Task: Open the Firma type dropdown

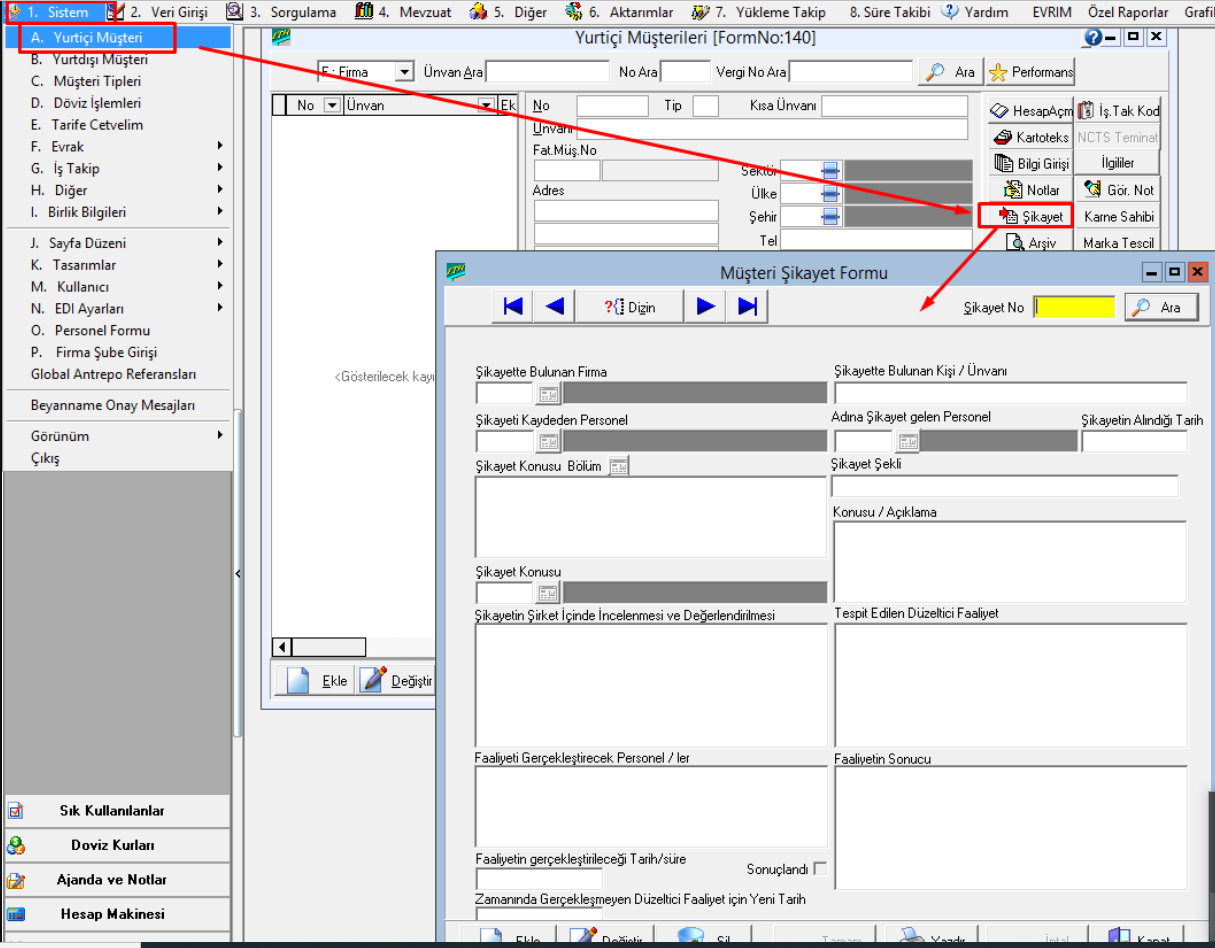Action: [404, 72]
